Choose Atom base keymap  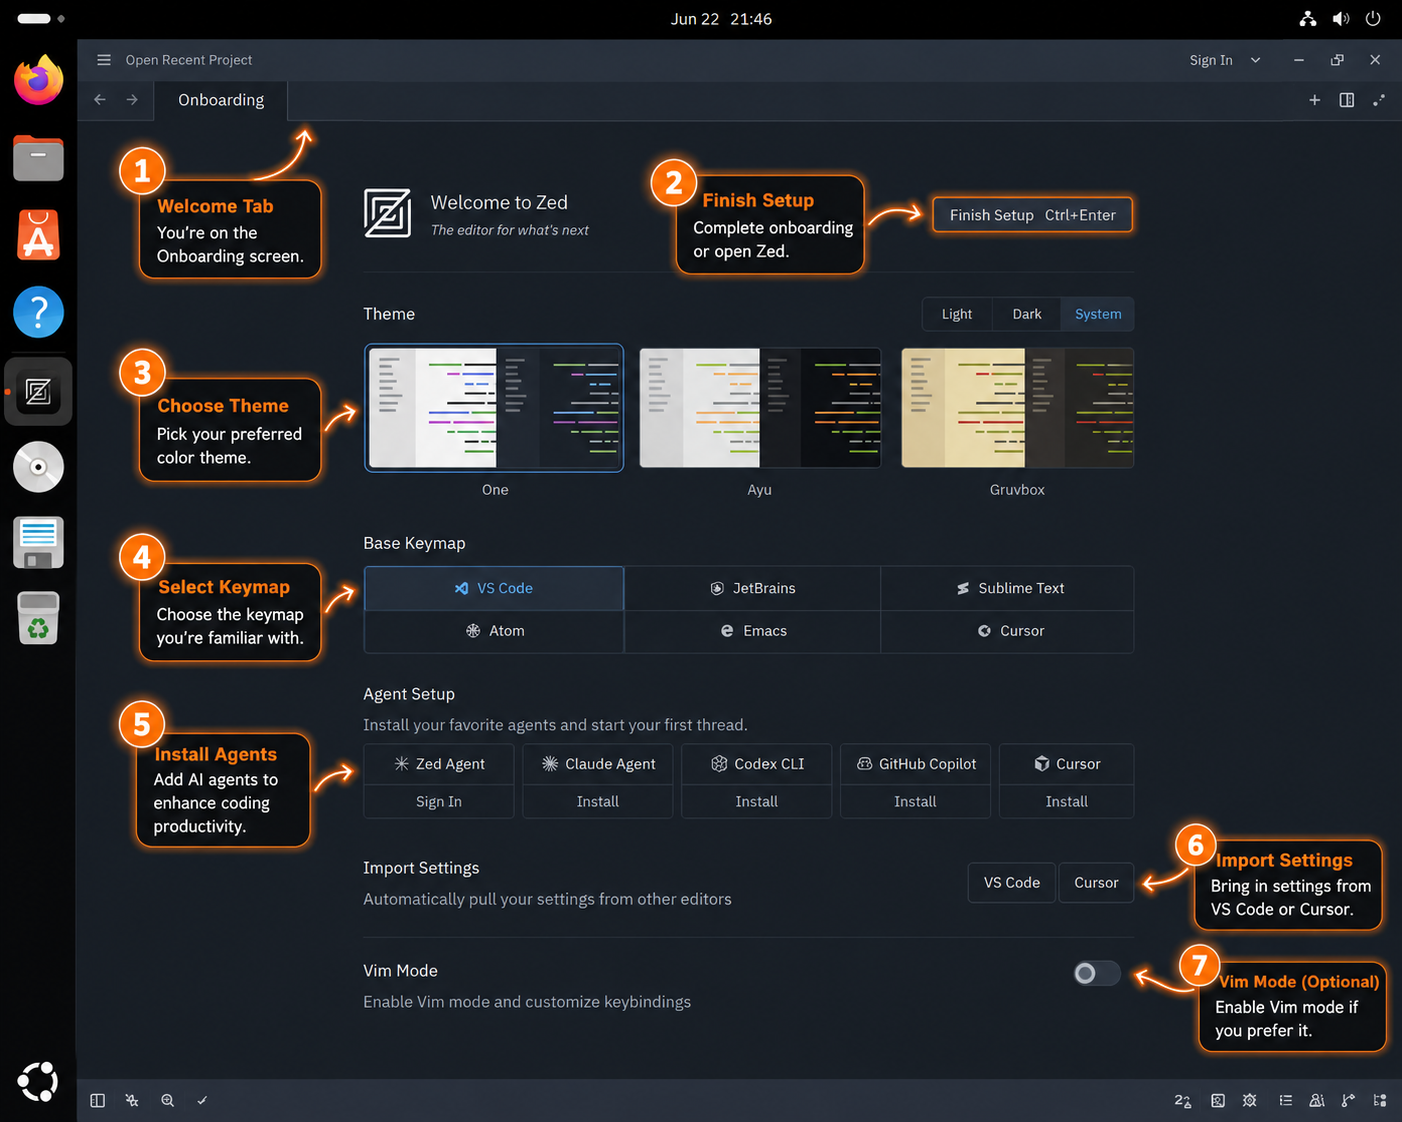click(x=494, y=631)
